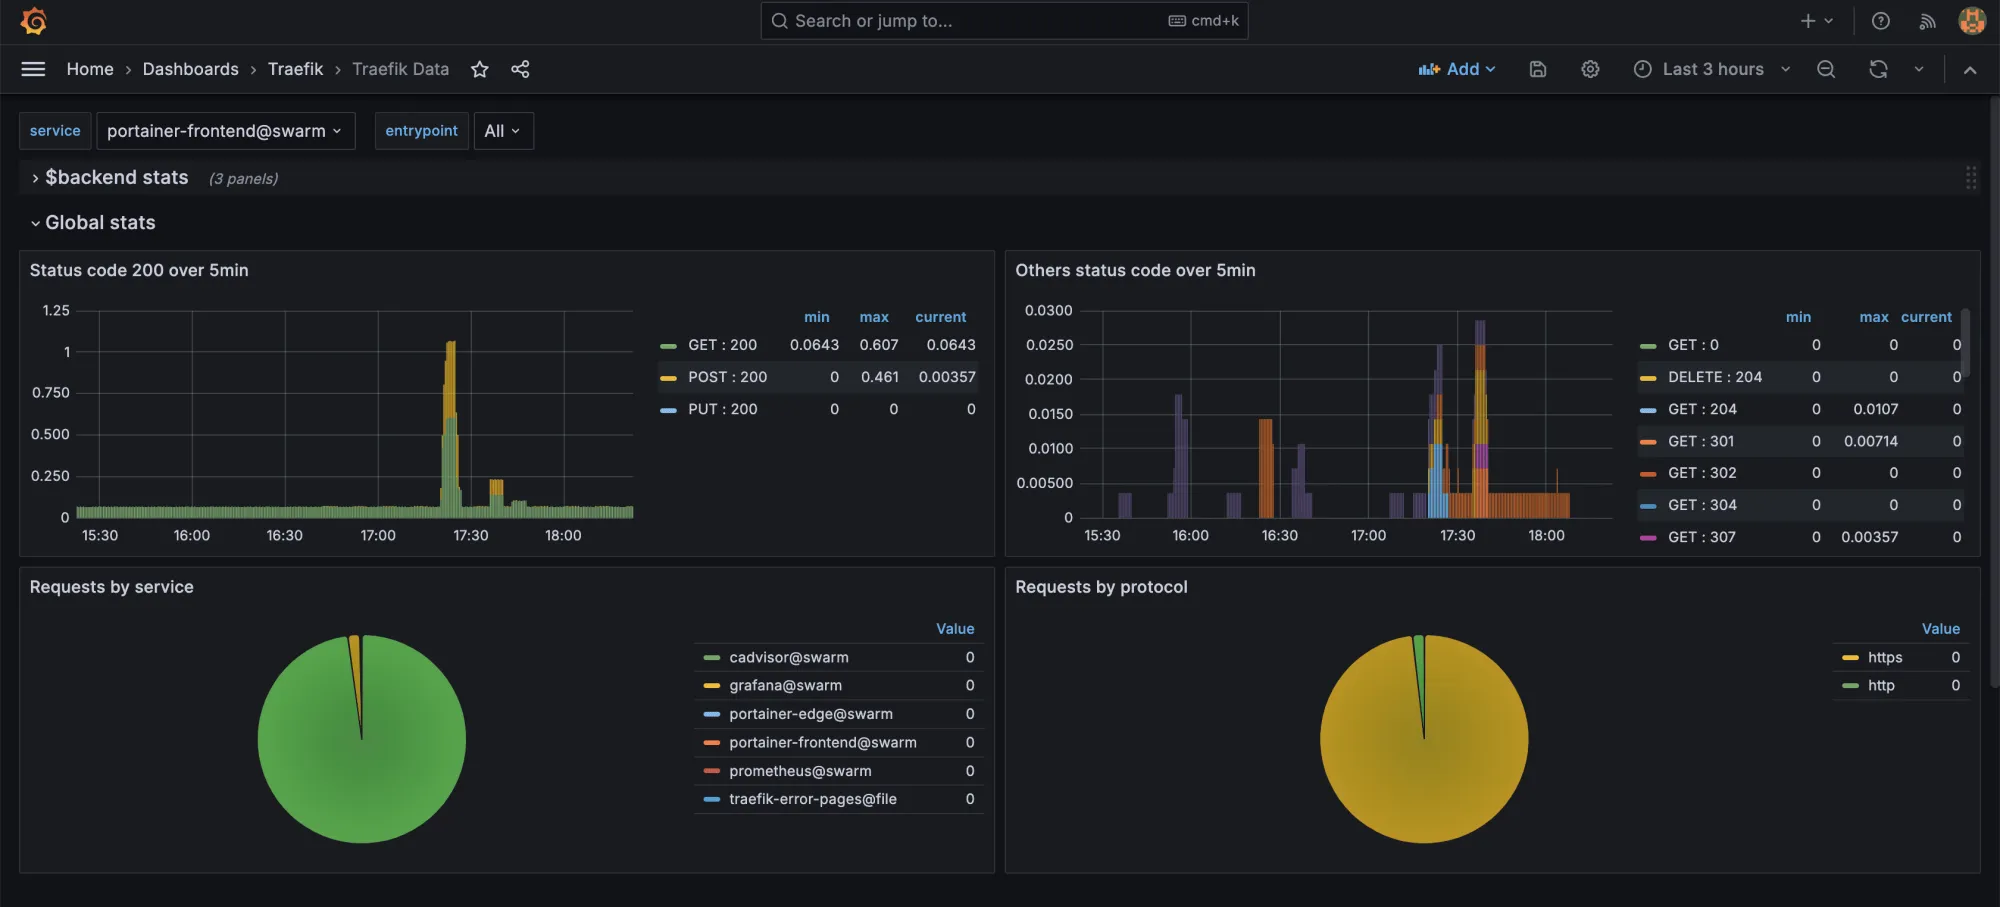Toggle the GET : 301 legend series

(x=1701, y=441)
